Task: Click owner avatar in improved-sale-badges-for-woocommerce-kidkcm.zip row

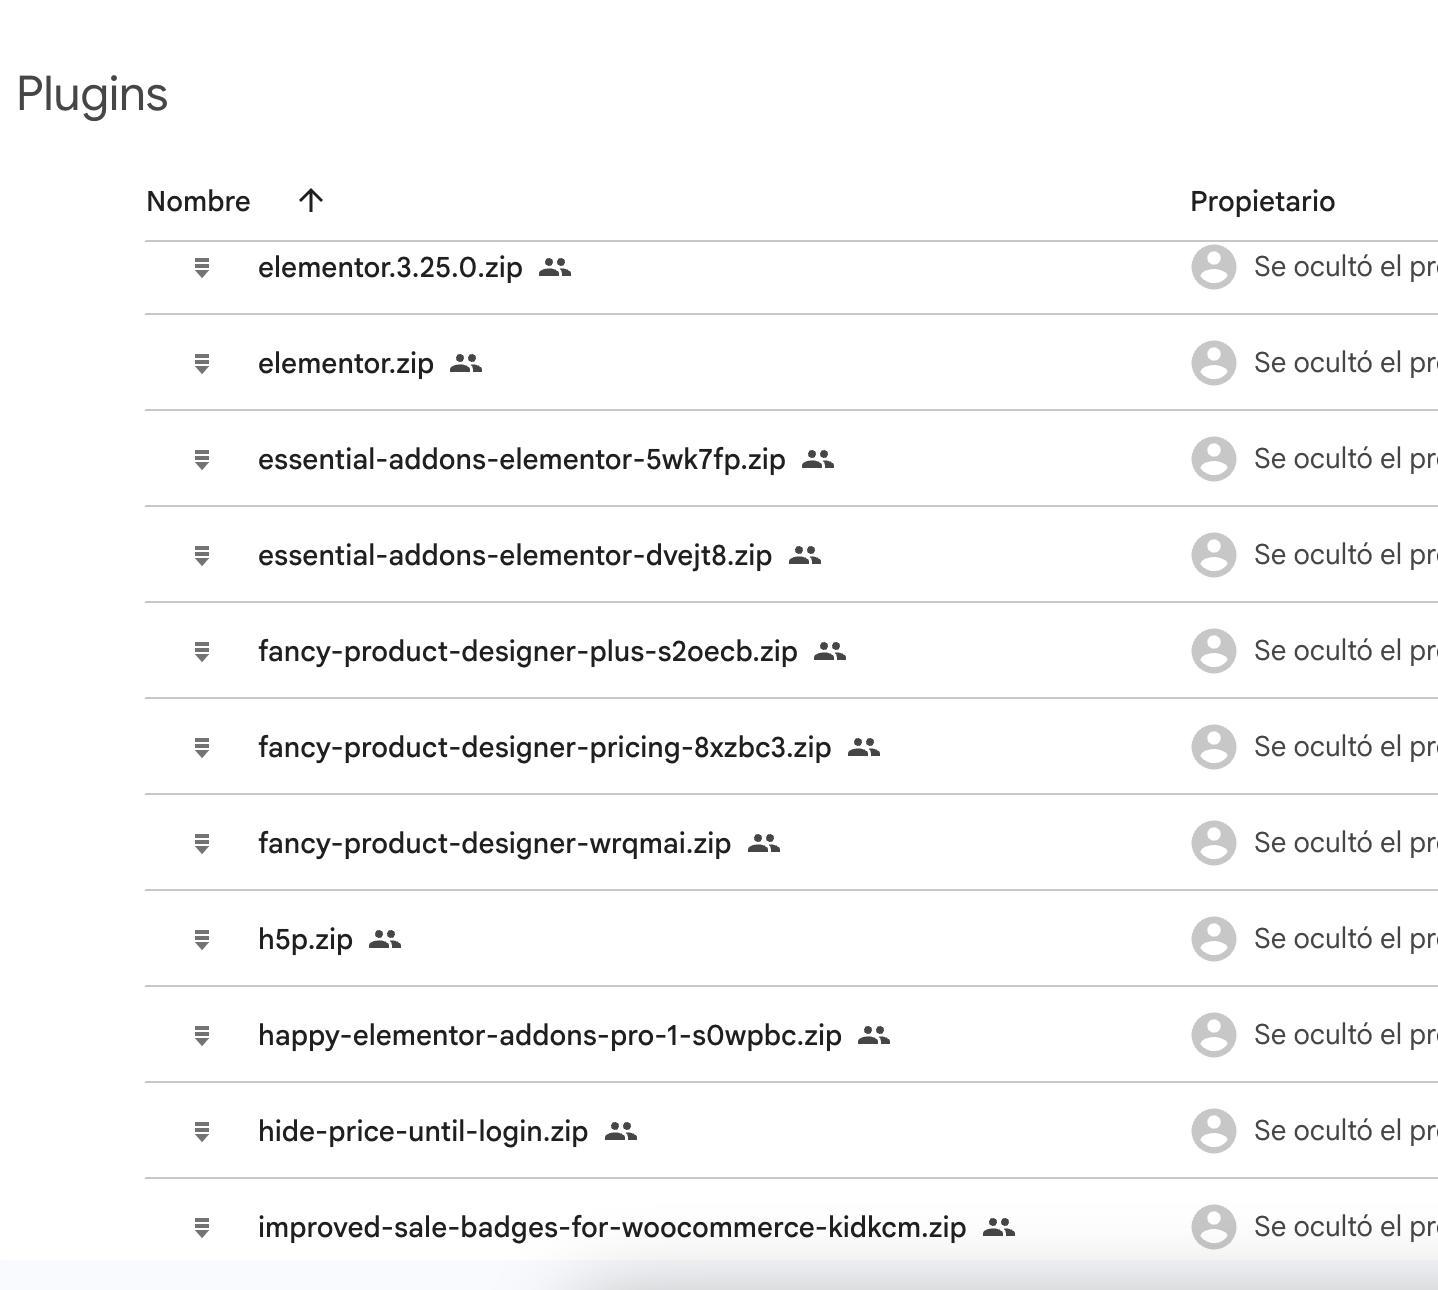Action: pyautogui.click(x=1214, y=1227)
